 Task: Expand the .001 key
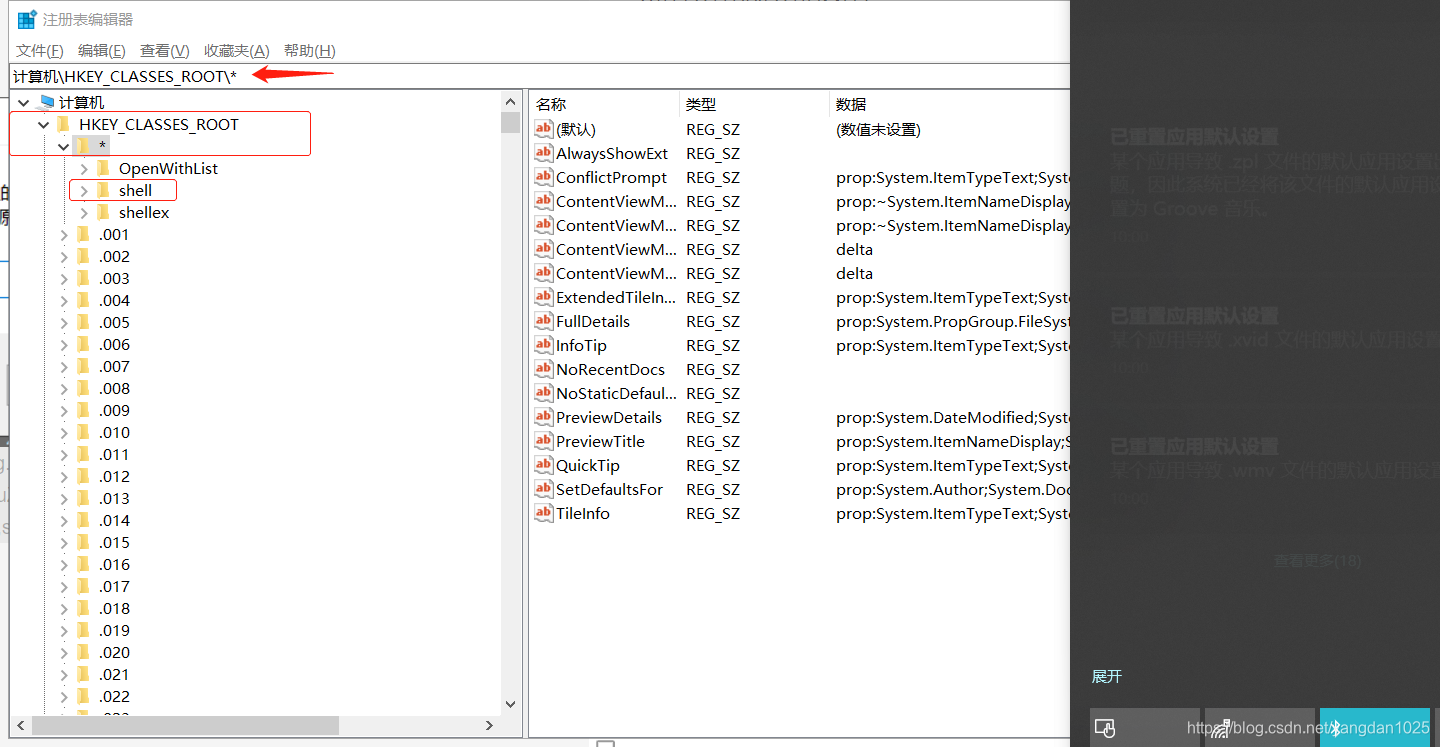tap(64, 234)
